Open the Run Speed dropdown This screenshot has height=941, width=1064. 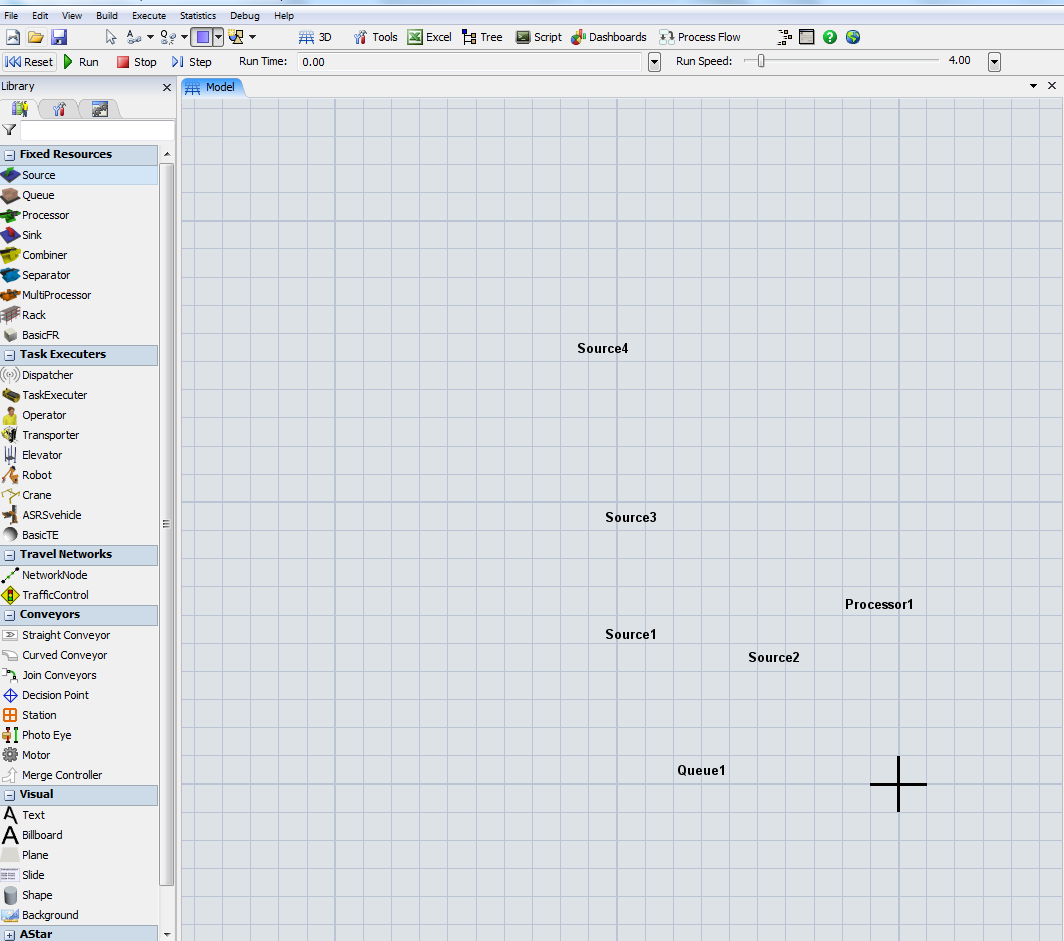pyautogui.click(x=994, y=62)
